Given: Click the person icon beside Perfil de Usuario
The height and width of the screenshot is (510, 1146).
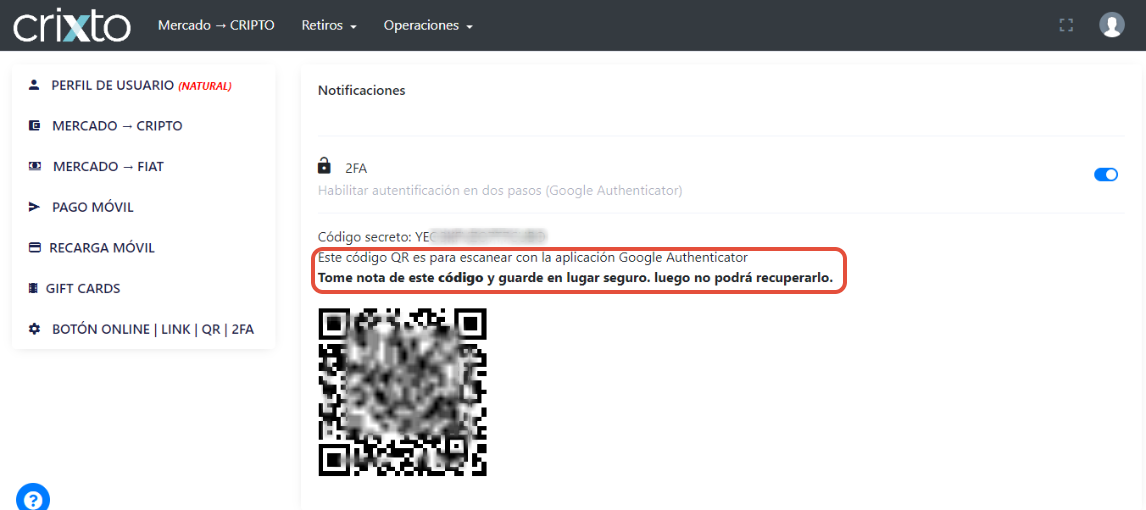Looking at the screenshot, I should [x=34, y=85].
